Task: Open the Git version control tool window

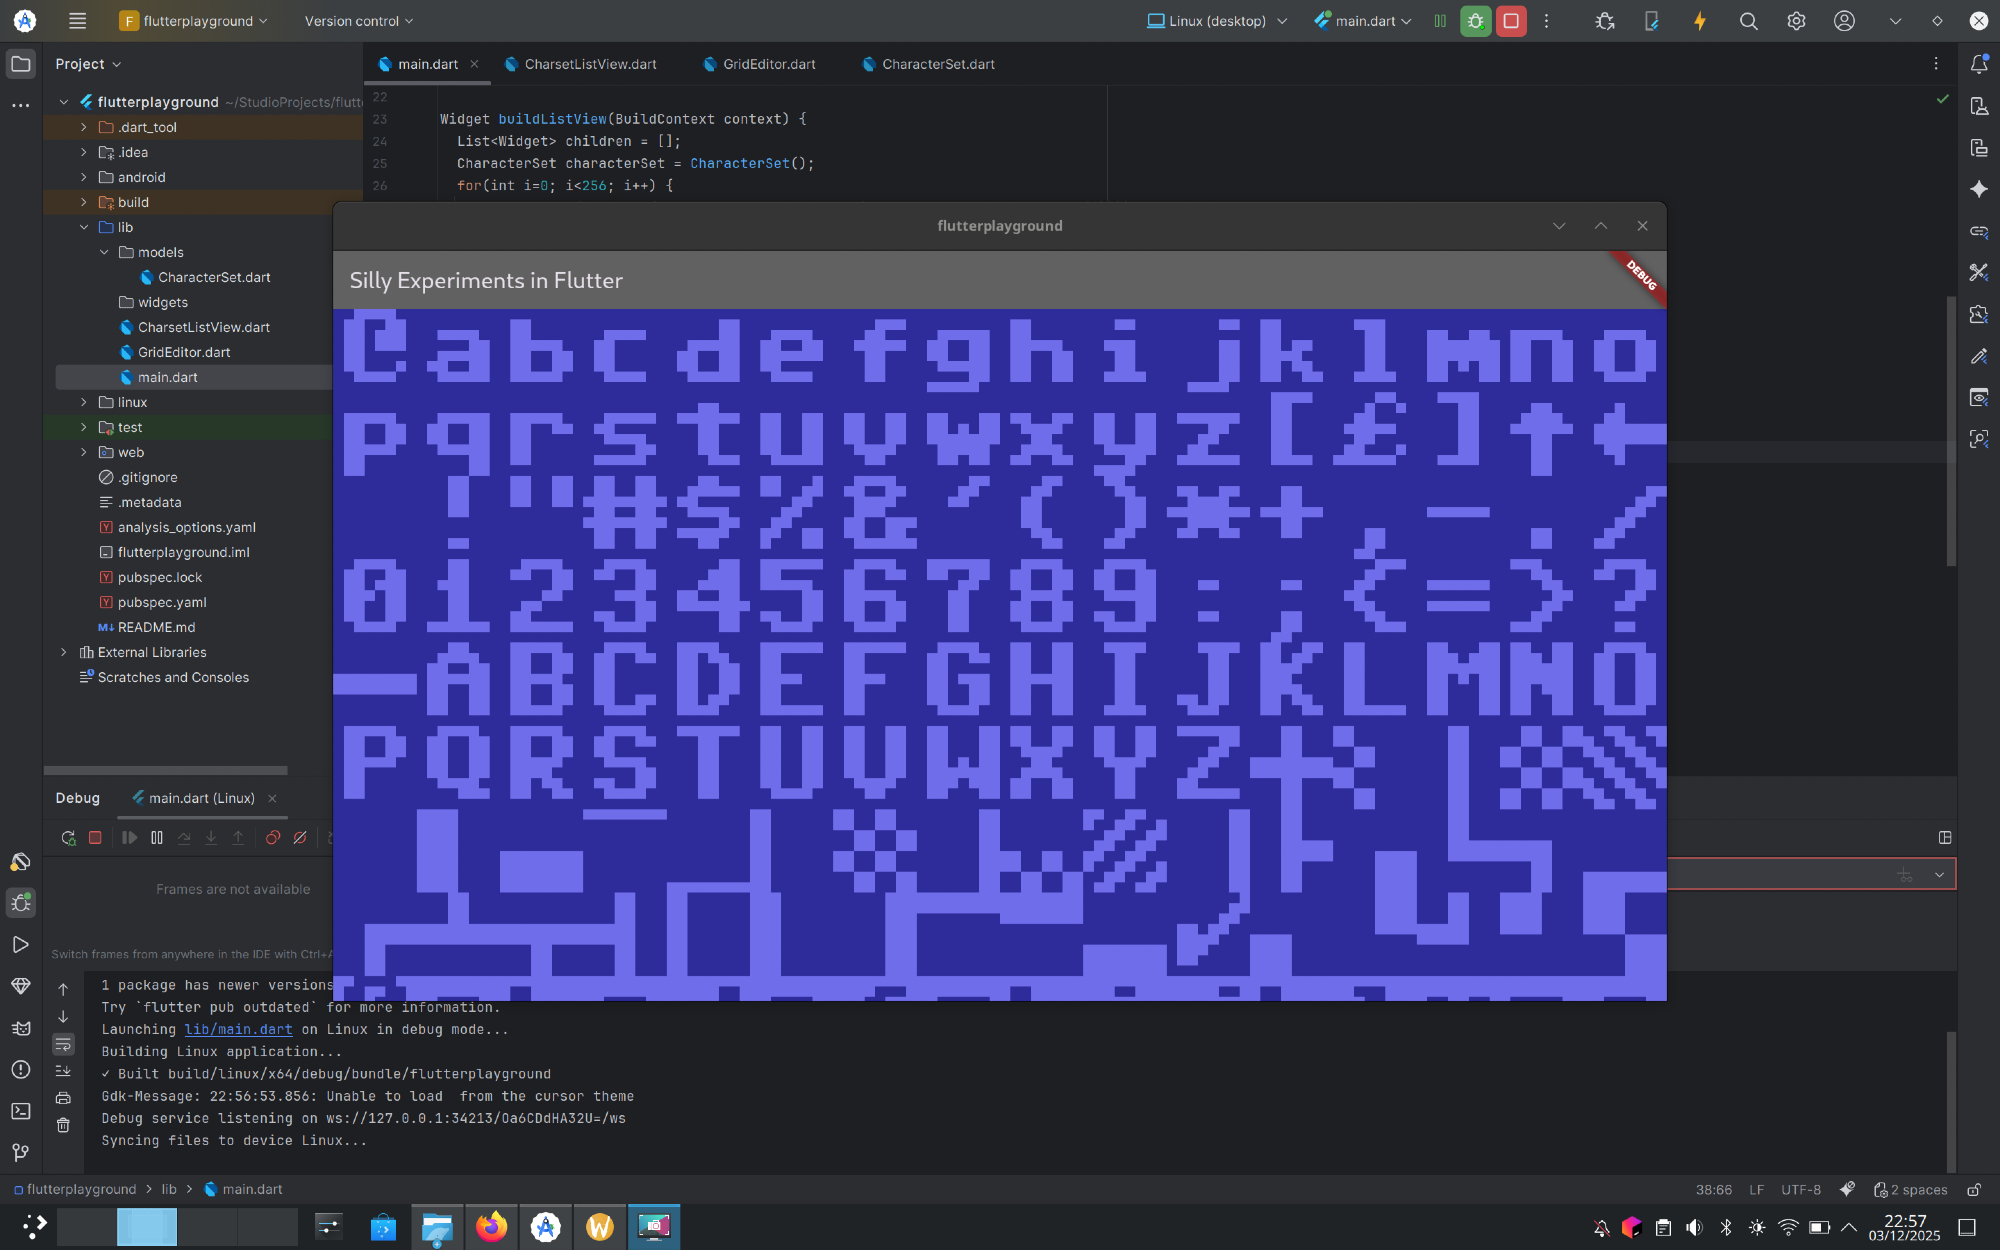Action: point(20,1153)
